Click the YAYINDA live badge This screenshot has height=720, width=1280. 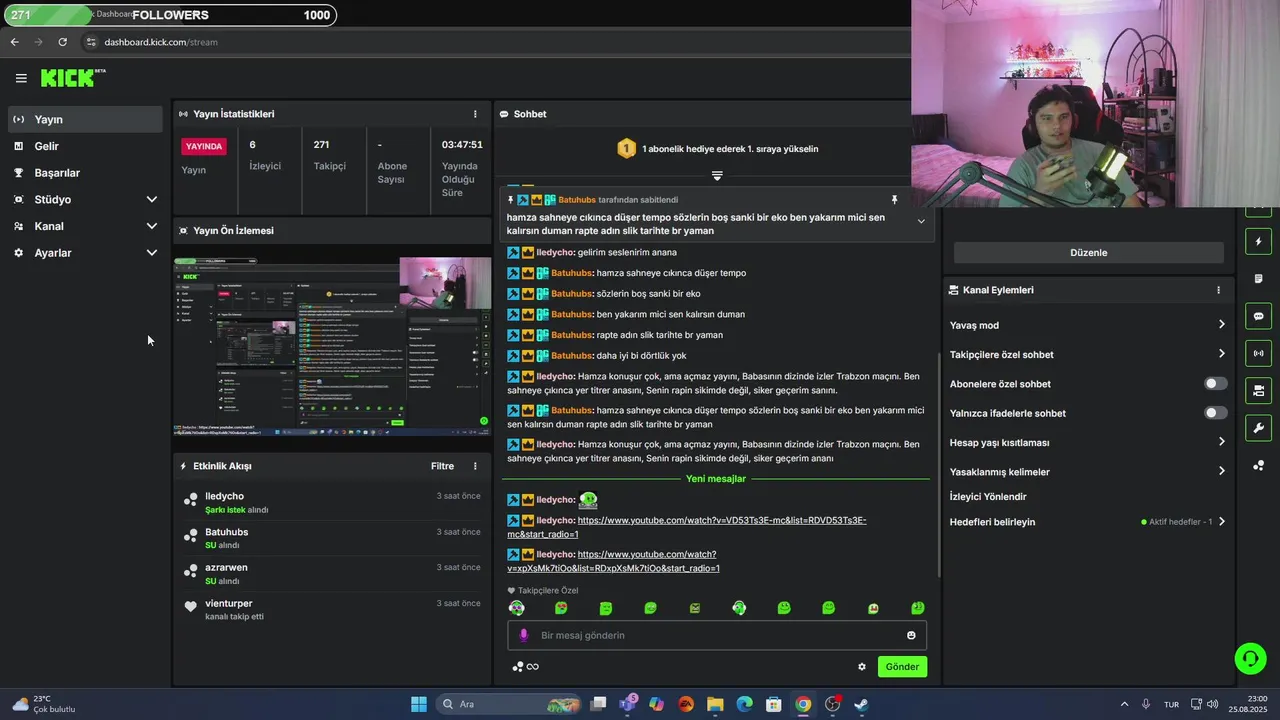(204, 146)
